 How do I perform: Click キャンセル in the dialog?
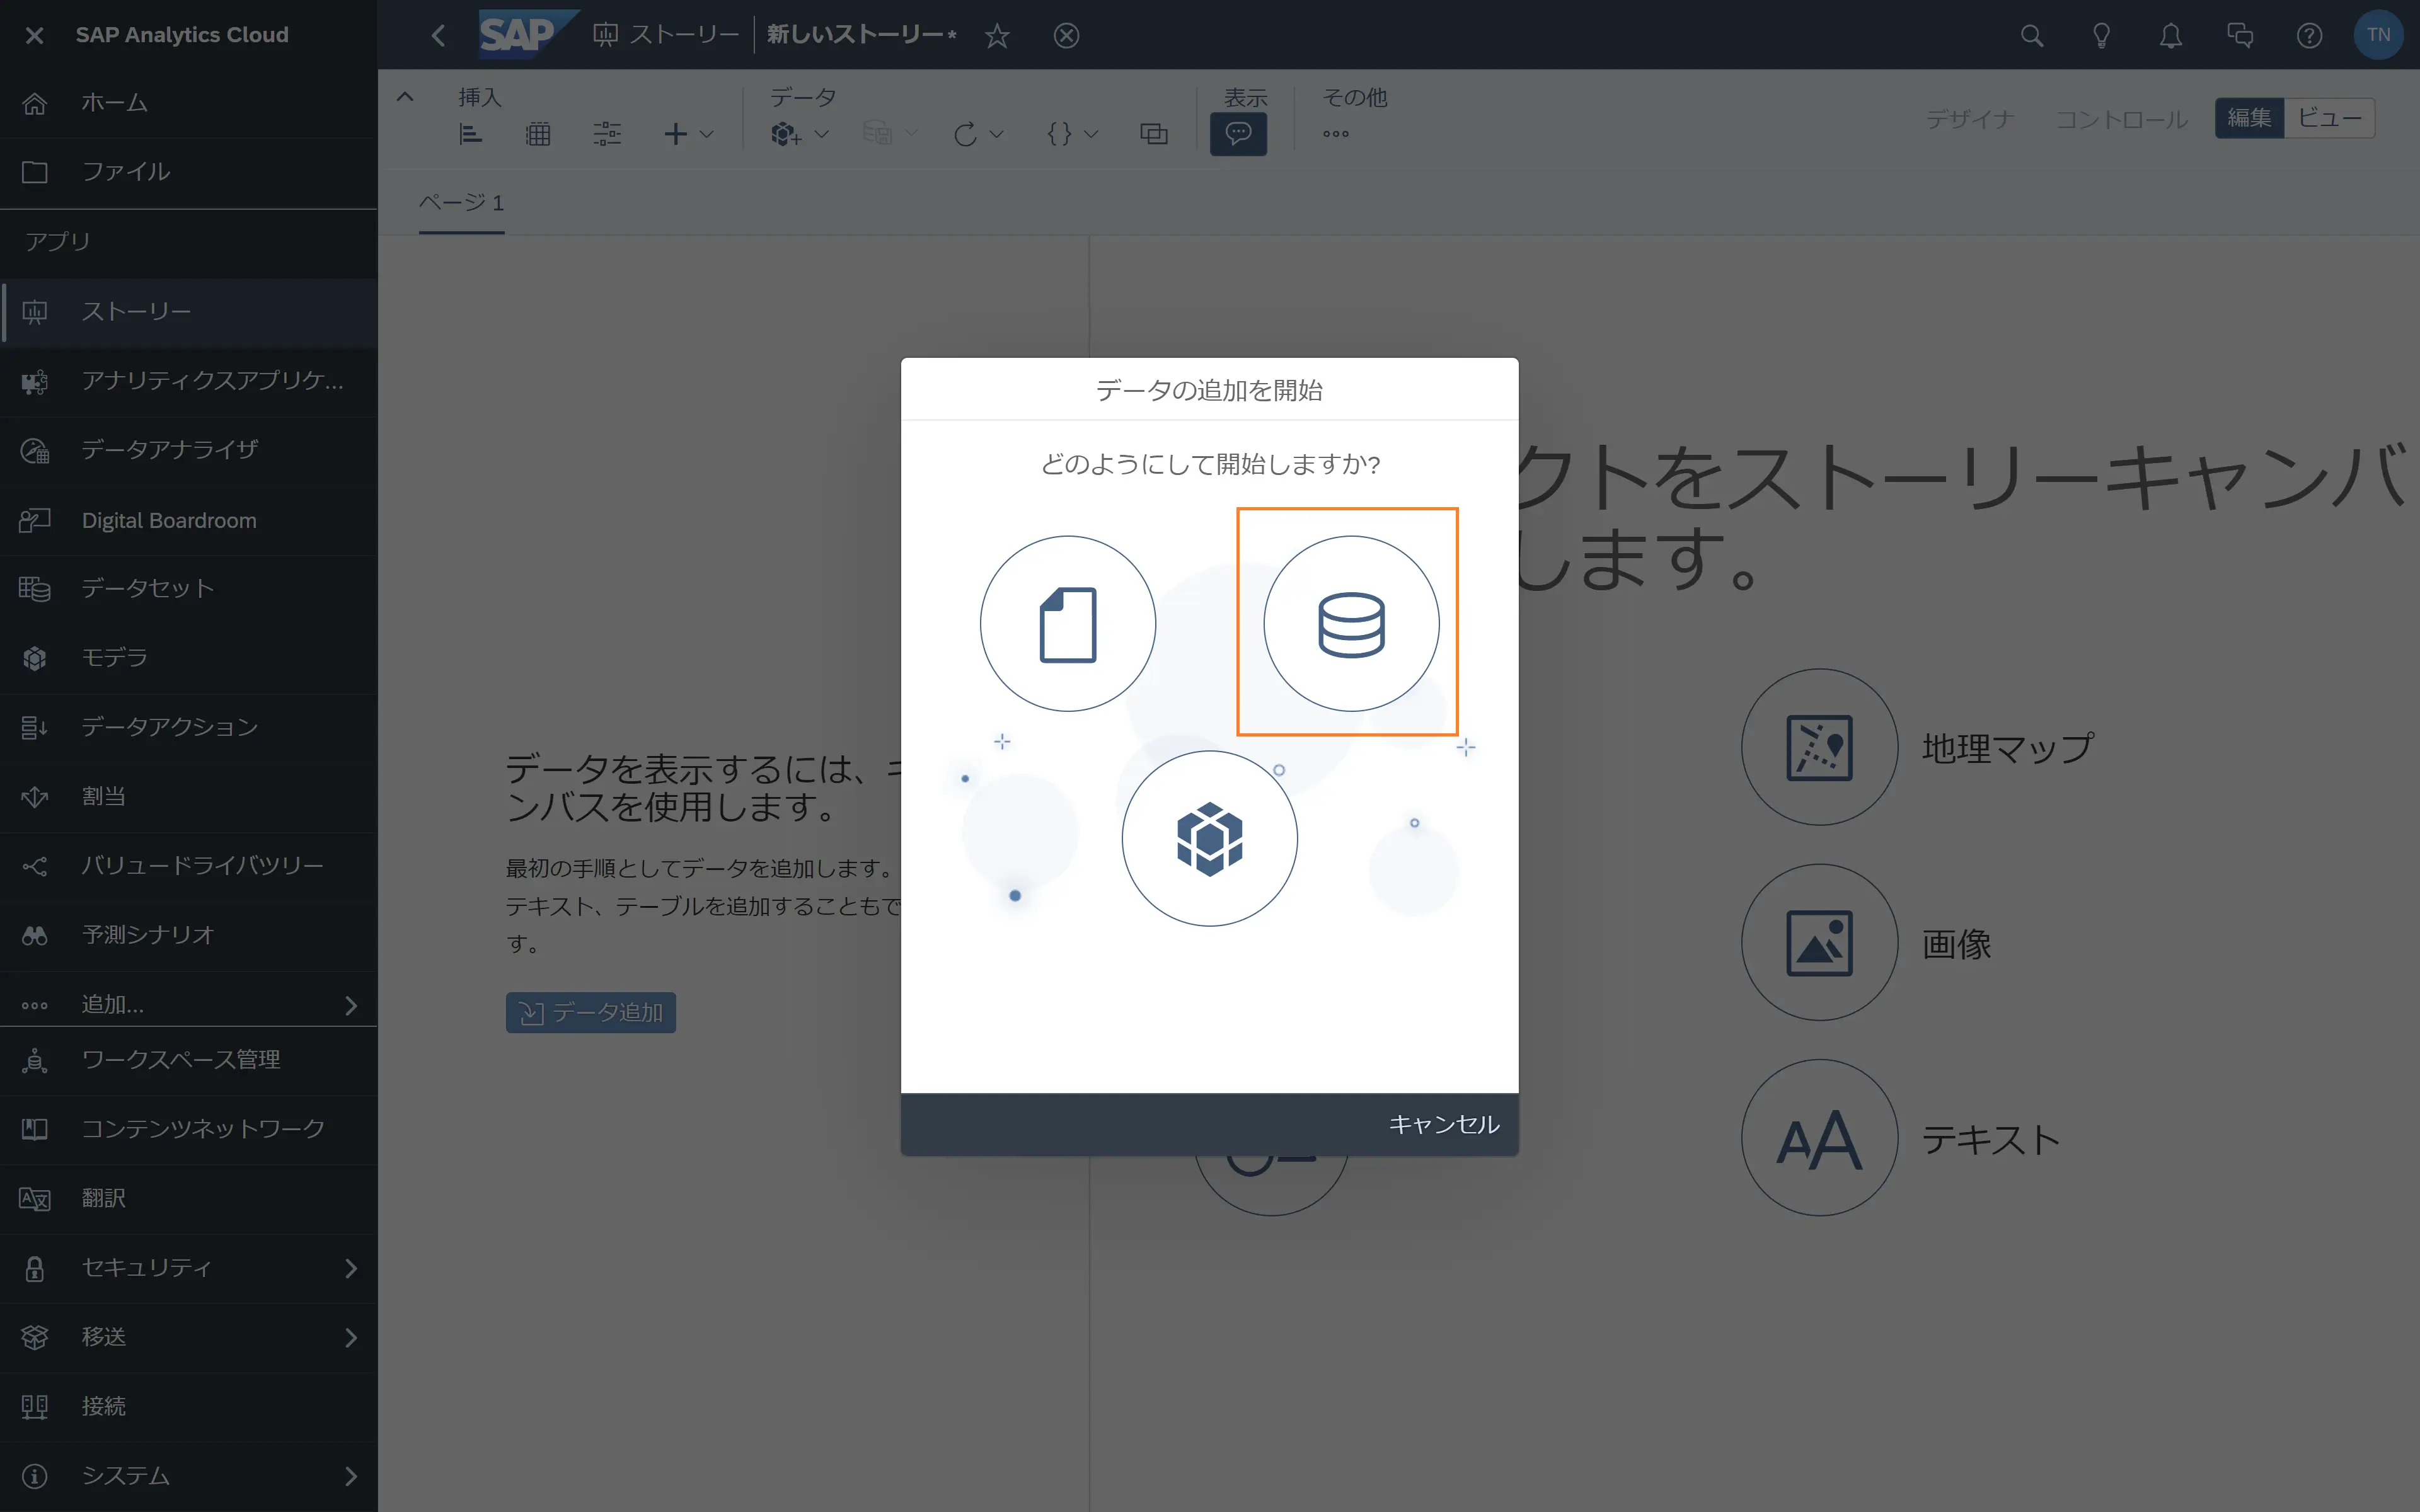pos(1444,1124)
